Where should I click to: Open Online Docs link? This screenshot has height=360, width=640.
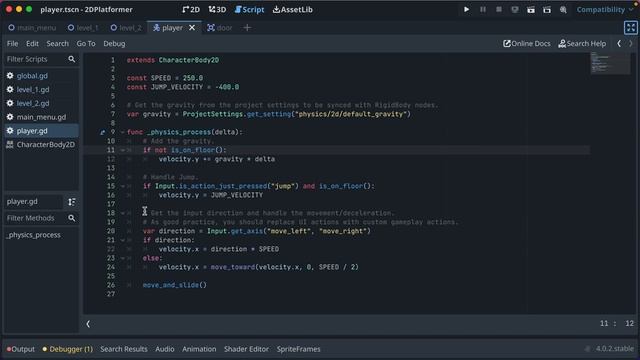point(527,44)
